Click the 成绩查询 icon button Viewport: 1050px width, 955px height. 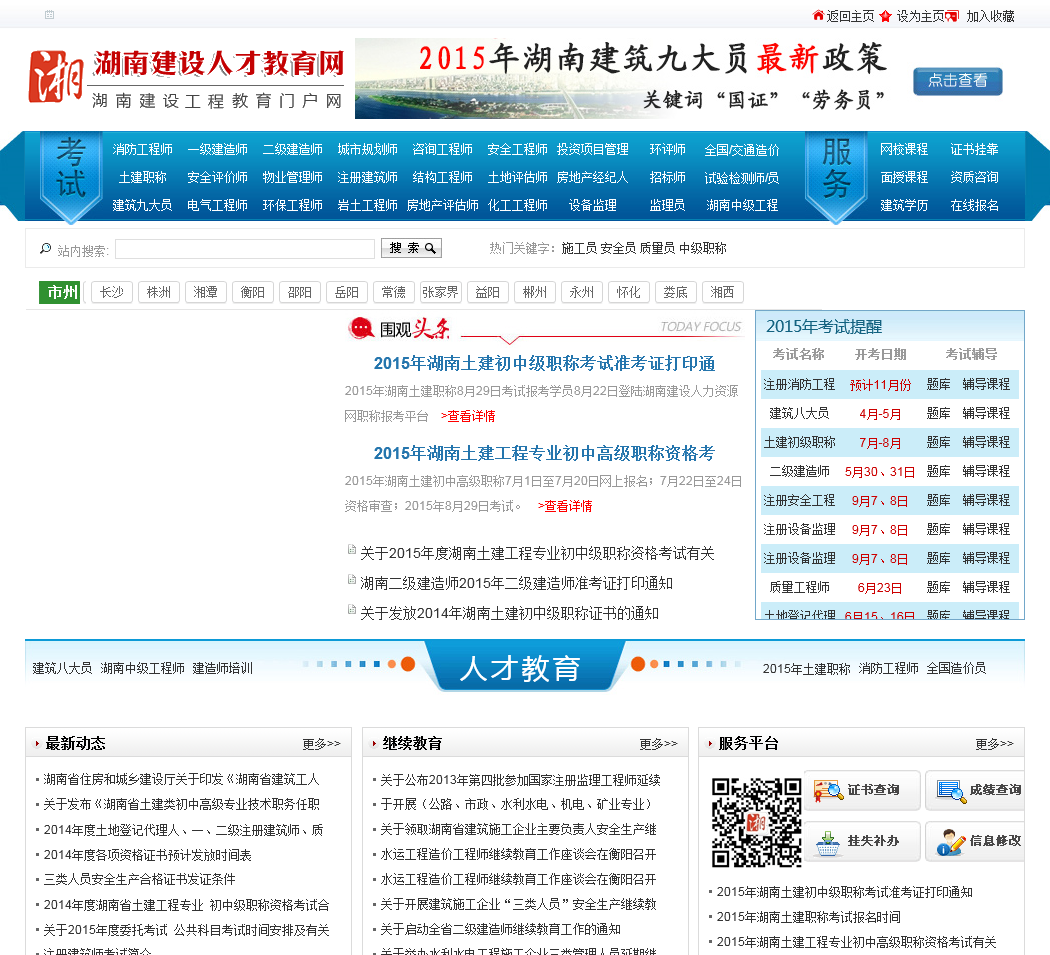tap(975, 790)
